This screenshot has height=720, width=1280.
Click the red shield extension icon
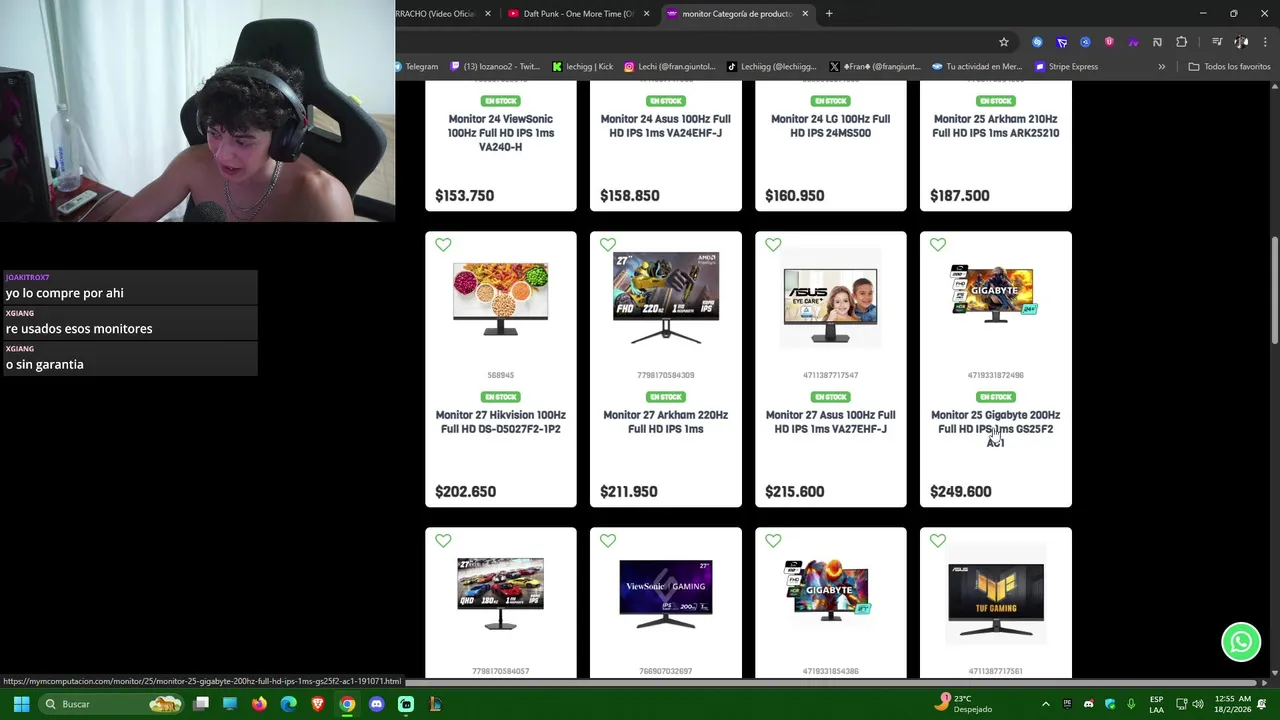pyautogui.click(x=1109, y=42)
